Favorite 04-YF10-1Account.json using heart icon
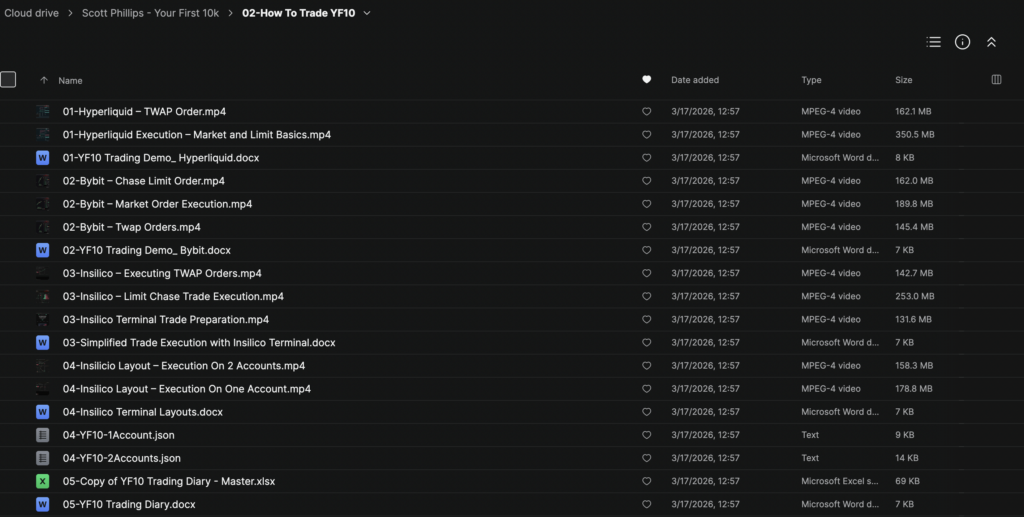Viewport: 1024px width, 517px height. 646,435
